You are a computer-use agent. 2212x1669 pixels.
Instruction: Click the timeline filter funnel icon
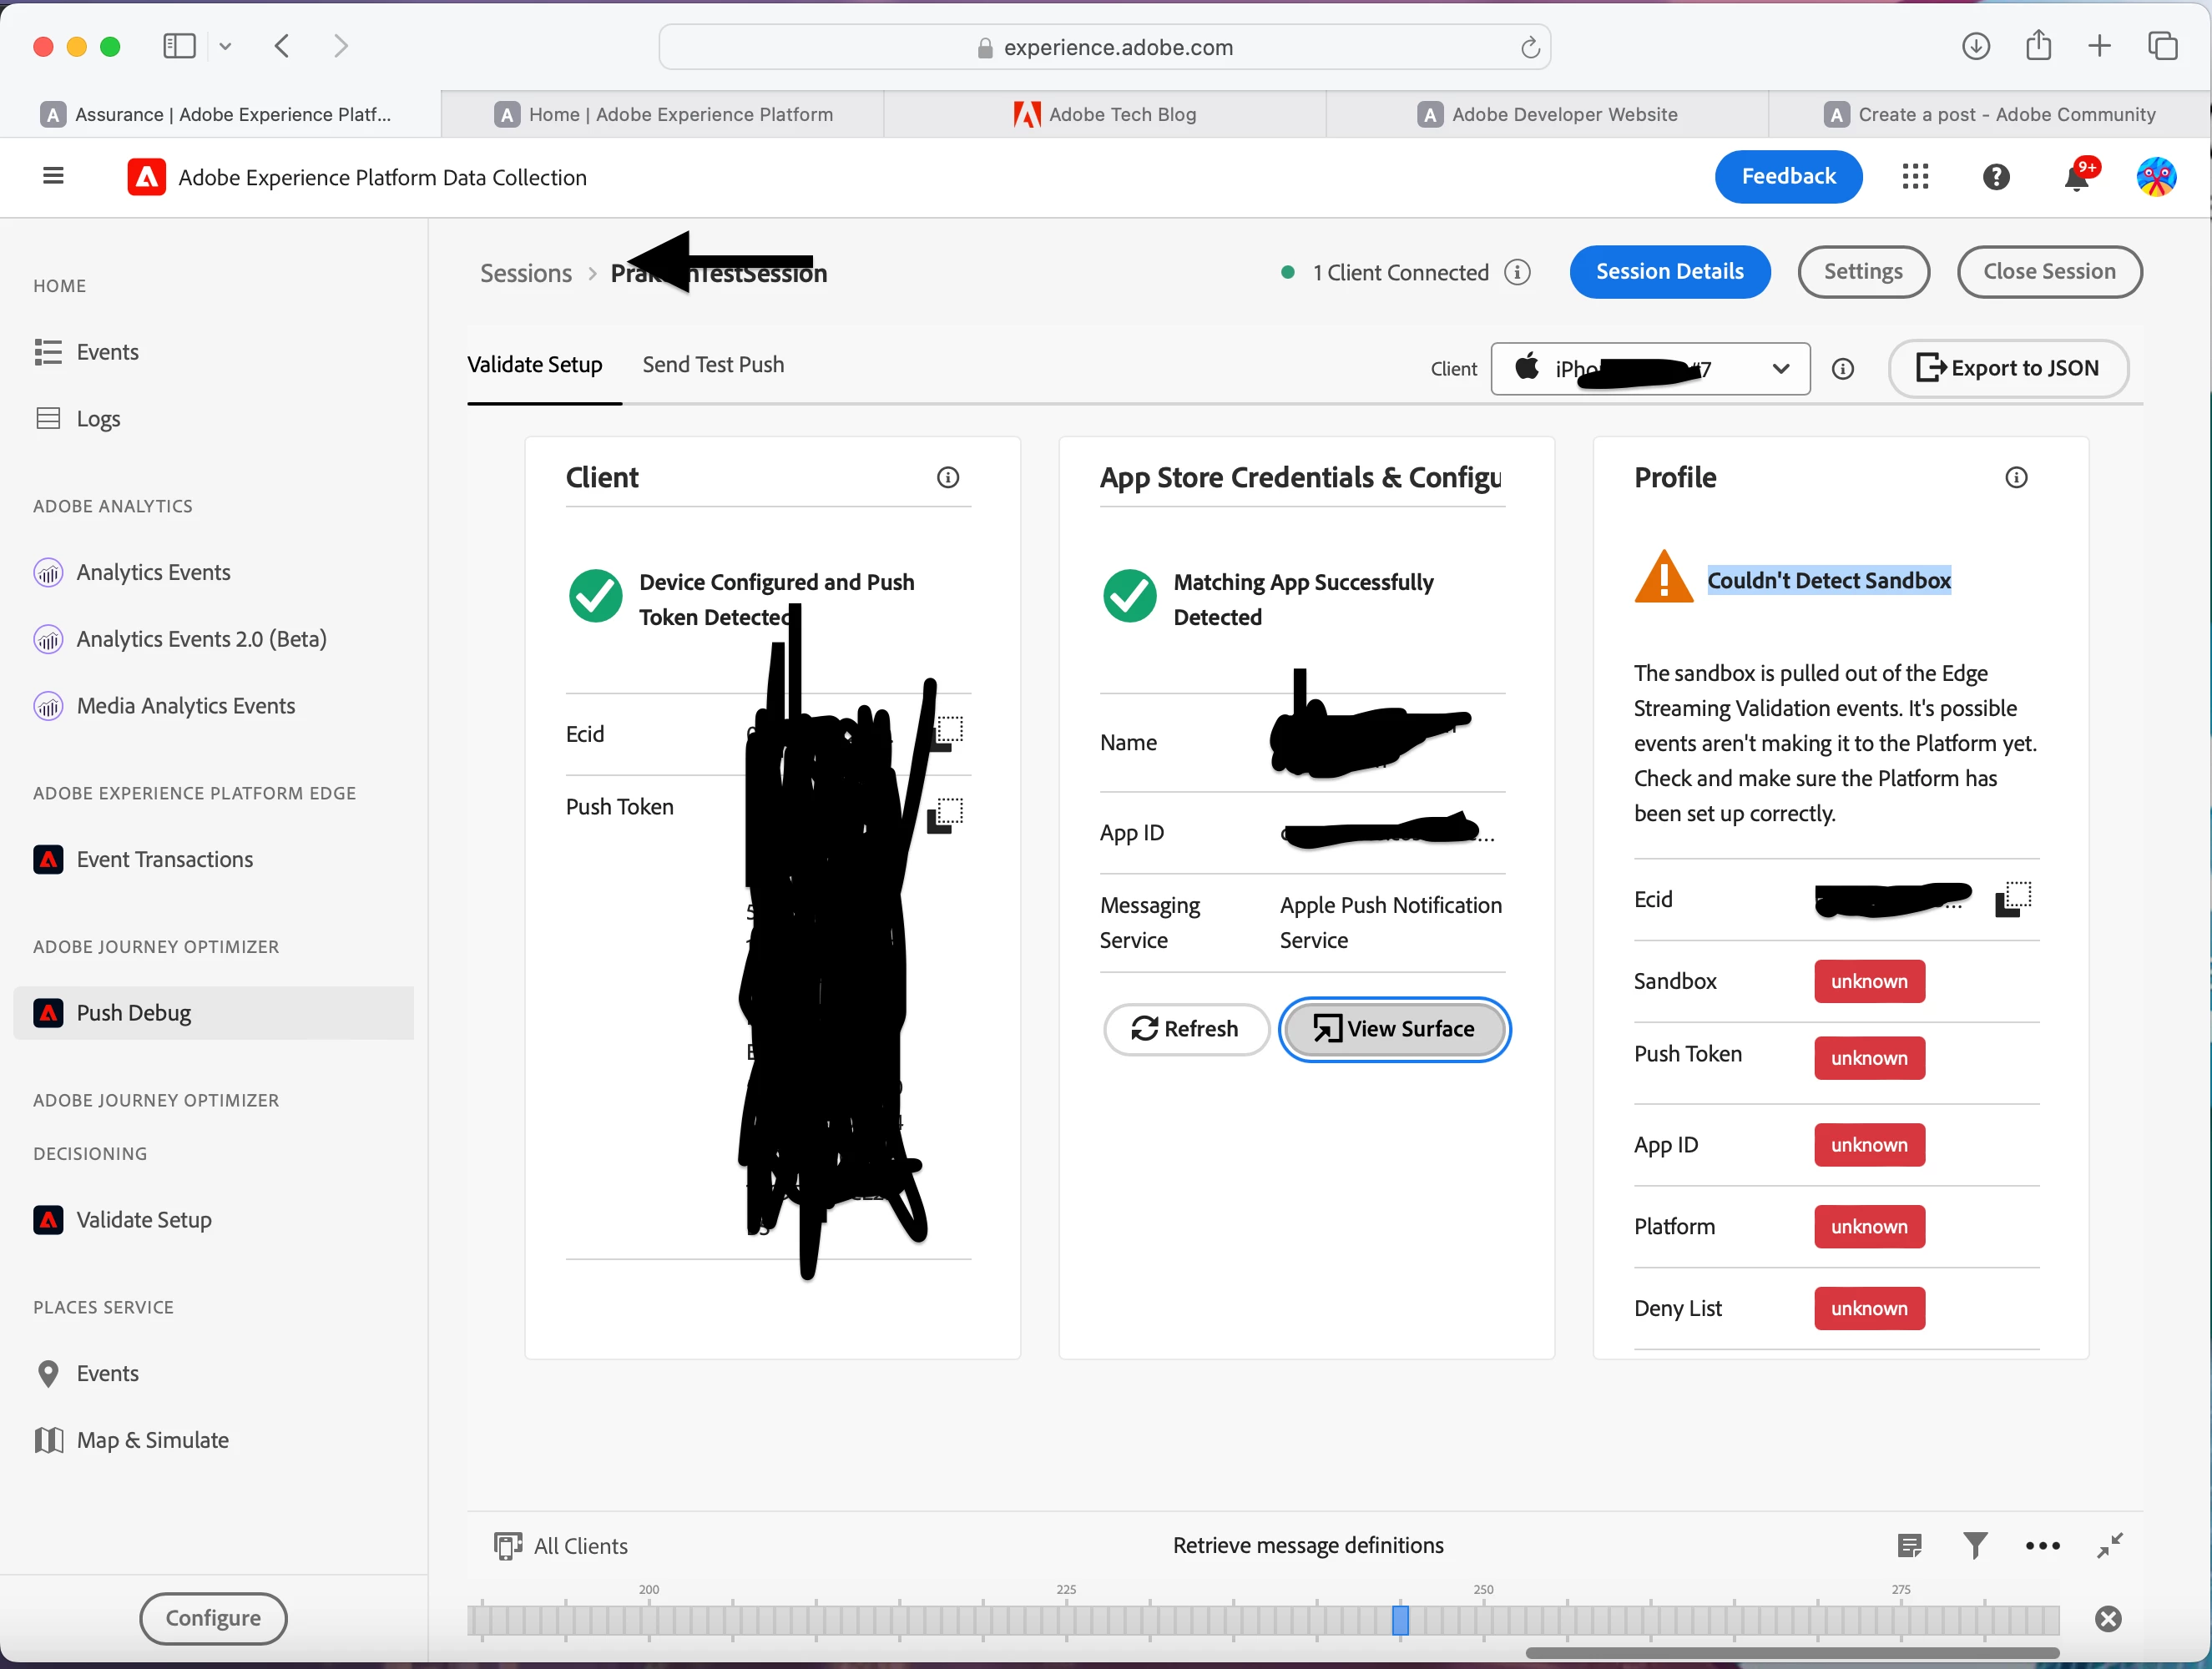click(x=1974, y=1545)
